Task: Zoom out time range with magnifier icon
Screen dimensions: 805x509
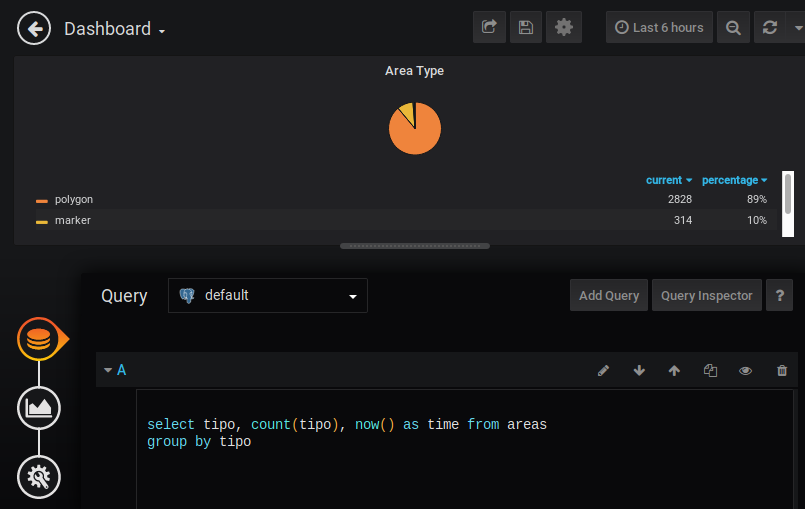Action: (733, 28)
